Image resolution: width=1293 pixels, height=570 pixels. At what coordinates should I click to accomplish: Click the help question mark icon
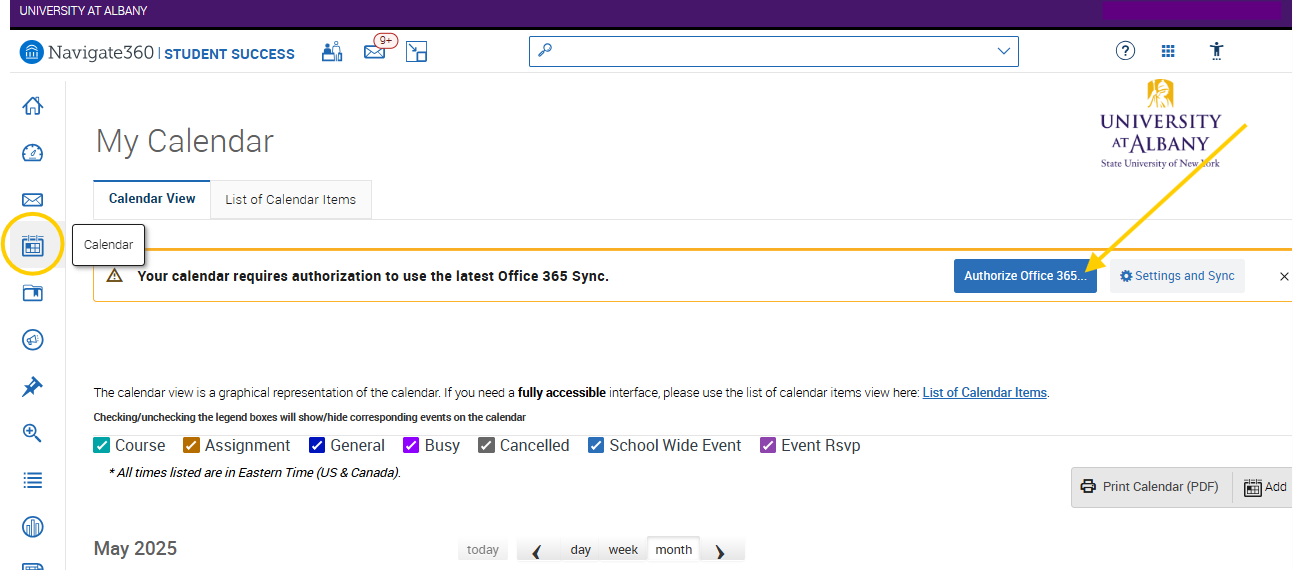(x=1125, y=52)
